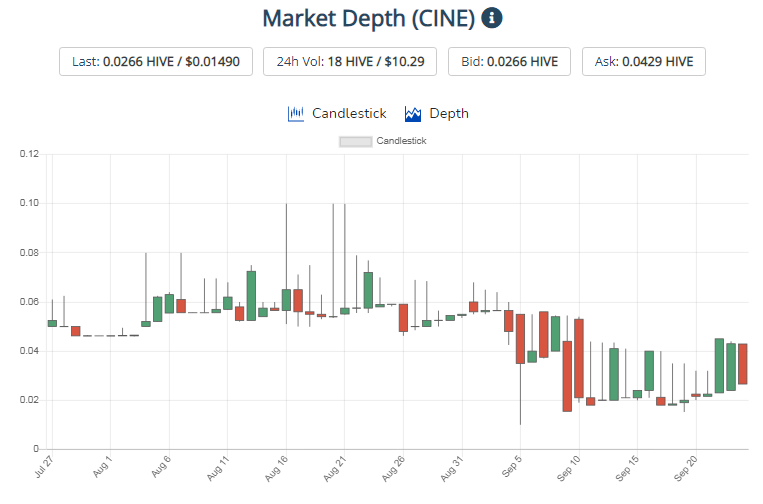Click the Sep 10 x-axis label

coord(568,468)
